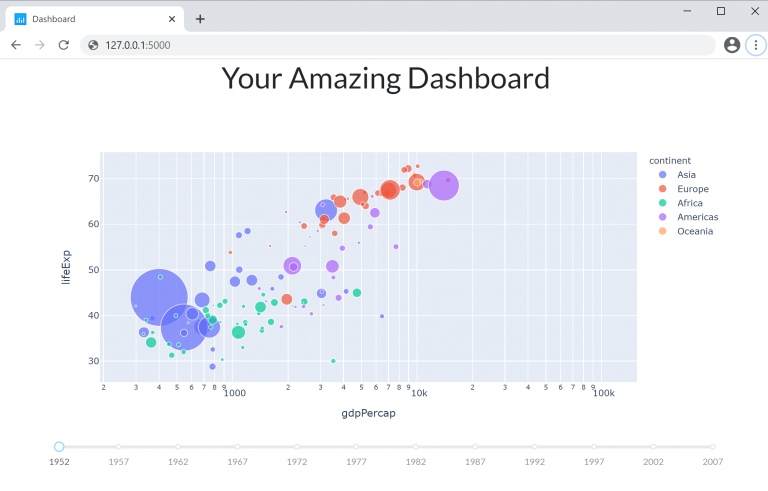Screen dimensions: 768x491
Task: Click the 1952 slider handle
Action: [x=59, y=447]
